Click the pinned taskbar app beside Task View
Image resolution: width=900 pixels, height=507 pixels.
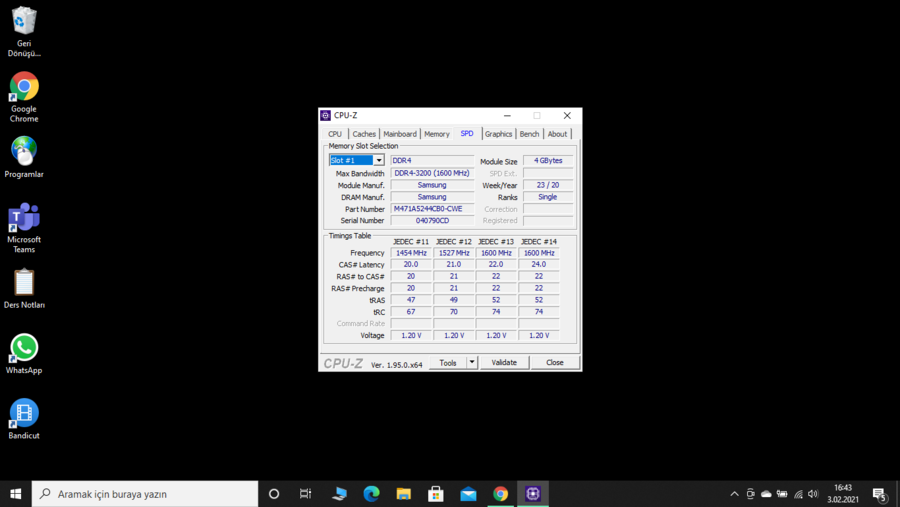[339, 494]
